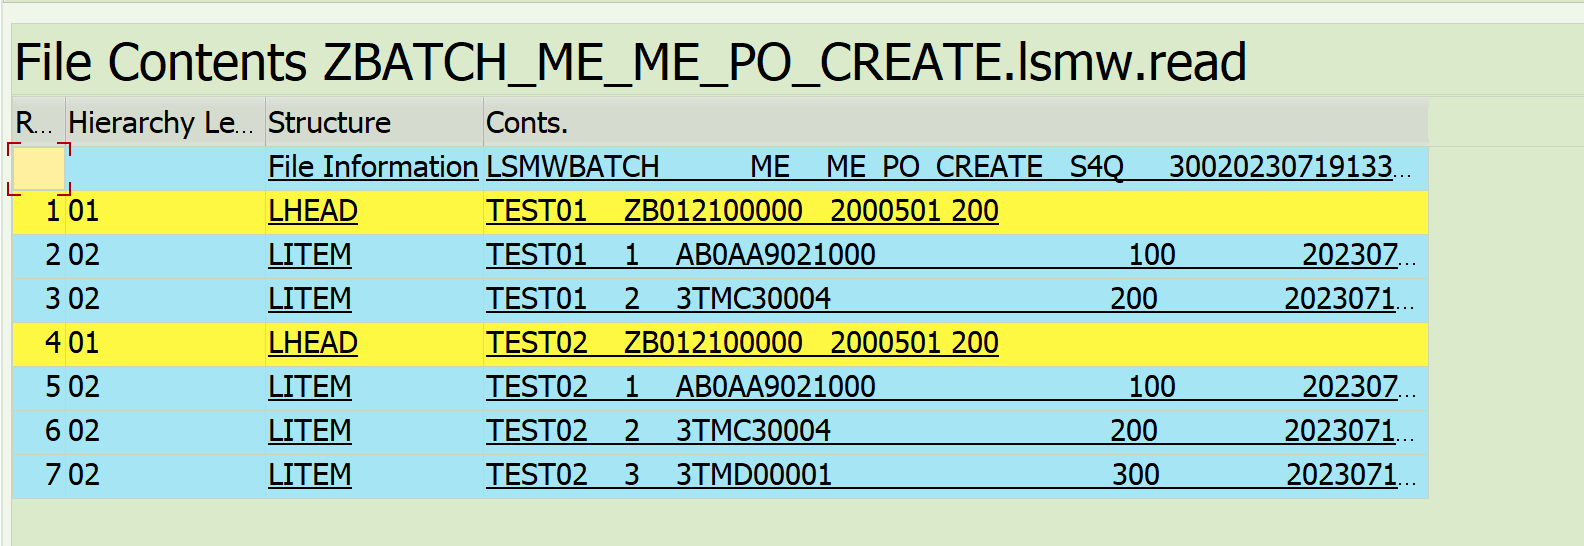The height and width of the screenshot is (546, 1584).
Task: Open the LITEM link in row 5
Action: click(x=310, y=387)
